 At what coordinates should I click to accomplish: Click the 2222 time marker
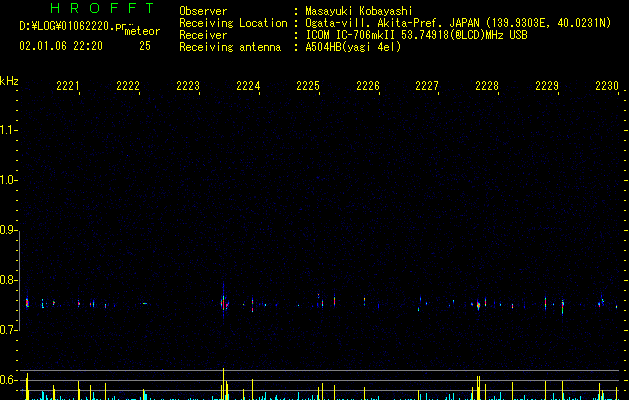point(128,86)
